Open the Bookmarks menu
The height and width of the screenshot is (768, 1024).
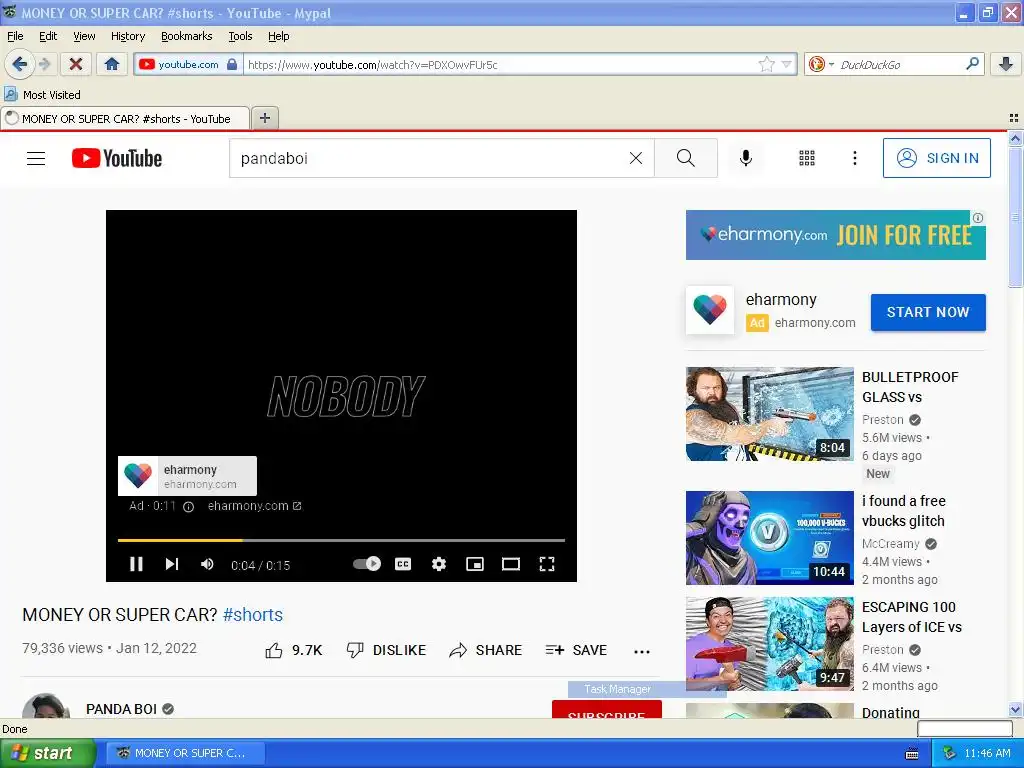click(x=187, y=36)
